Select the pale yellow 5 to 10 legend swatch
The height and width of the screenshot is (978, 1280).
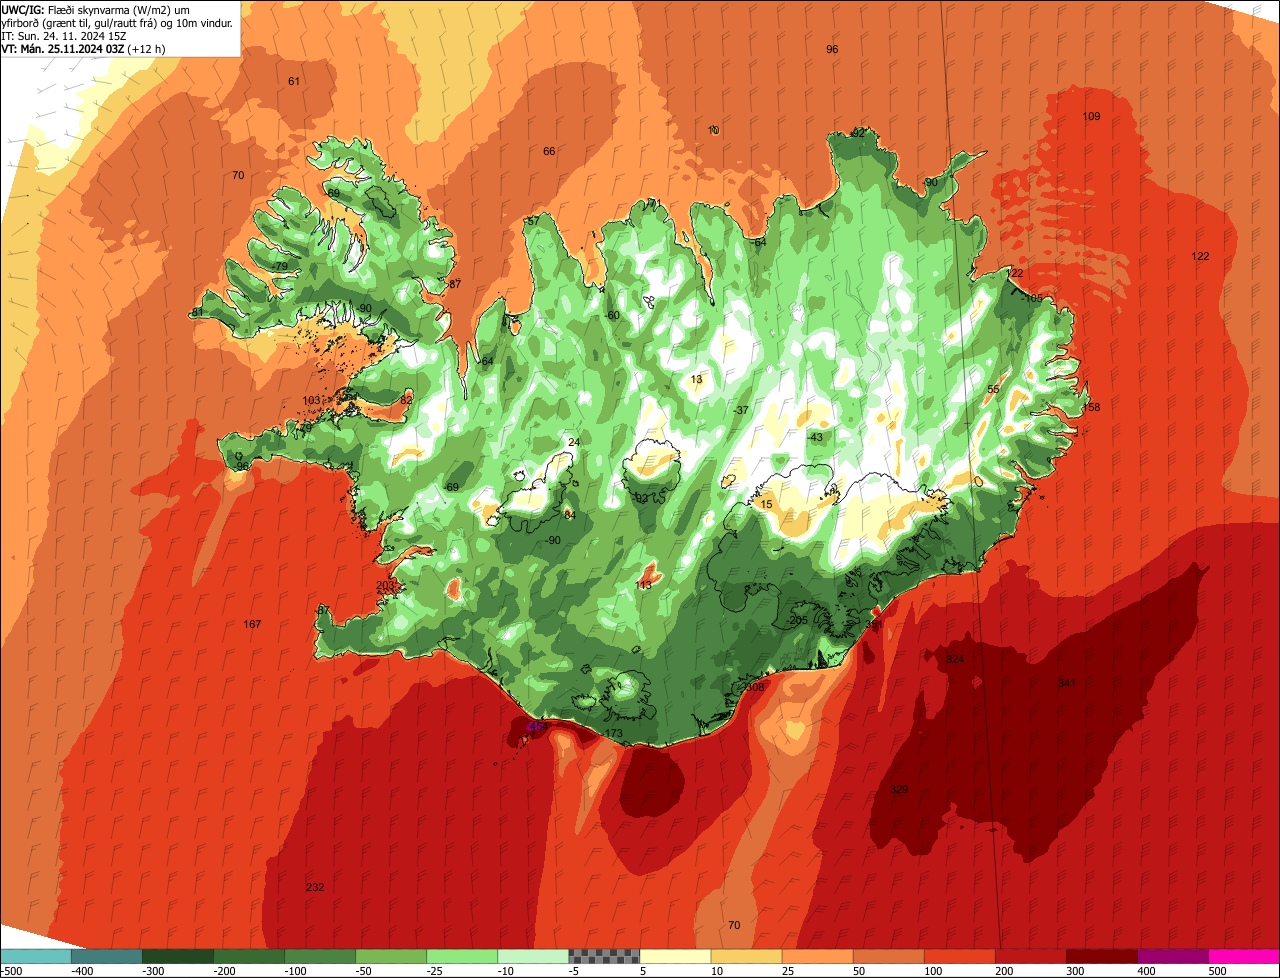pos(675,956)
